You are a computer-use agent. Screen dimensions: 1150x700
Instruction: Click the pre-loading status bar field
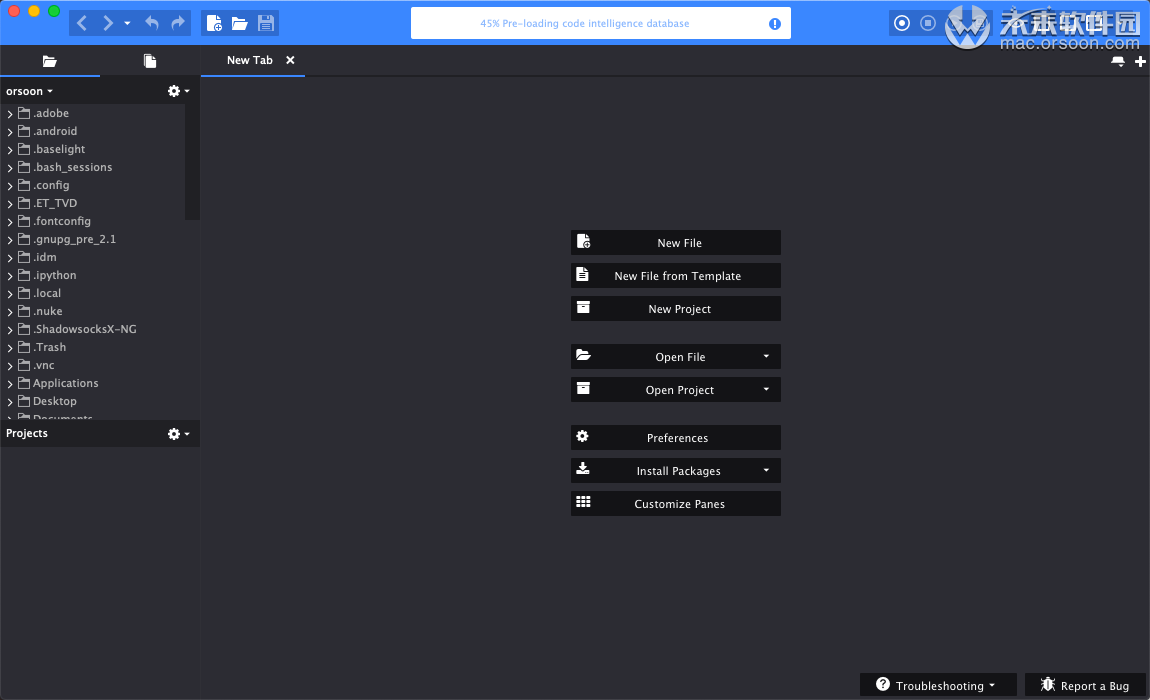coord(601,23)
